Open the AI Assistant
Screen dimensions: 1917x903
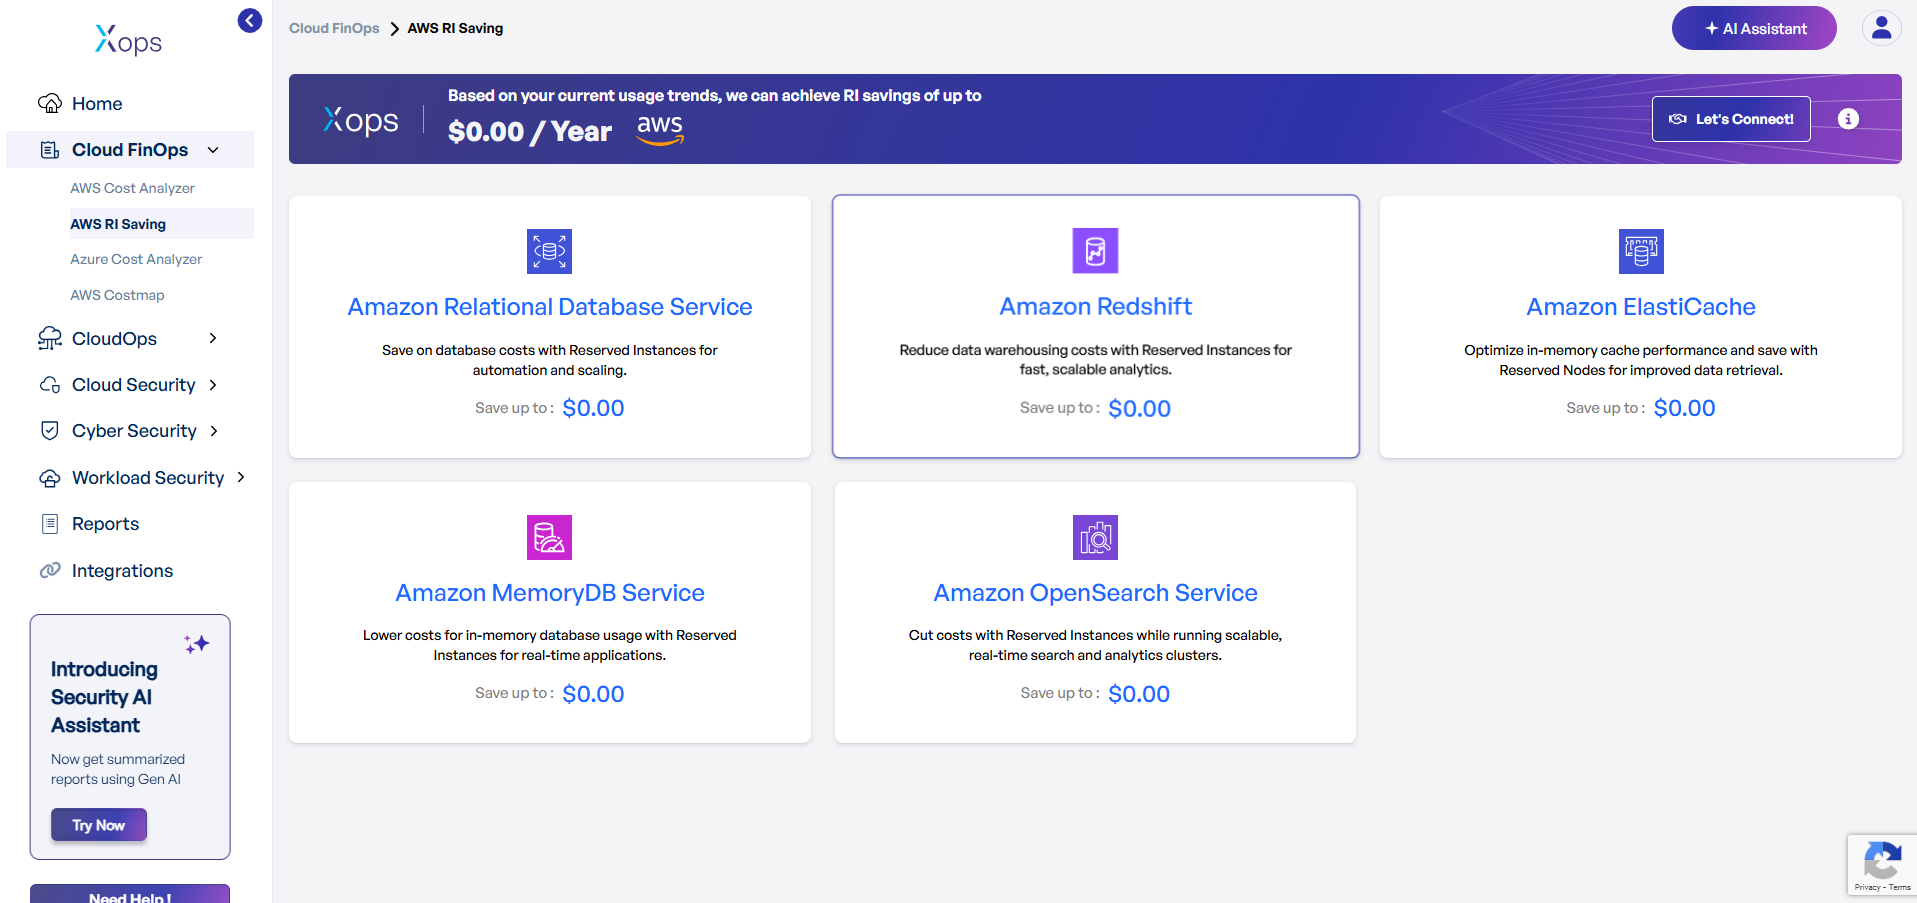(1753, 28)
